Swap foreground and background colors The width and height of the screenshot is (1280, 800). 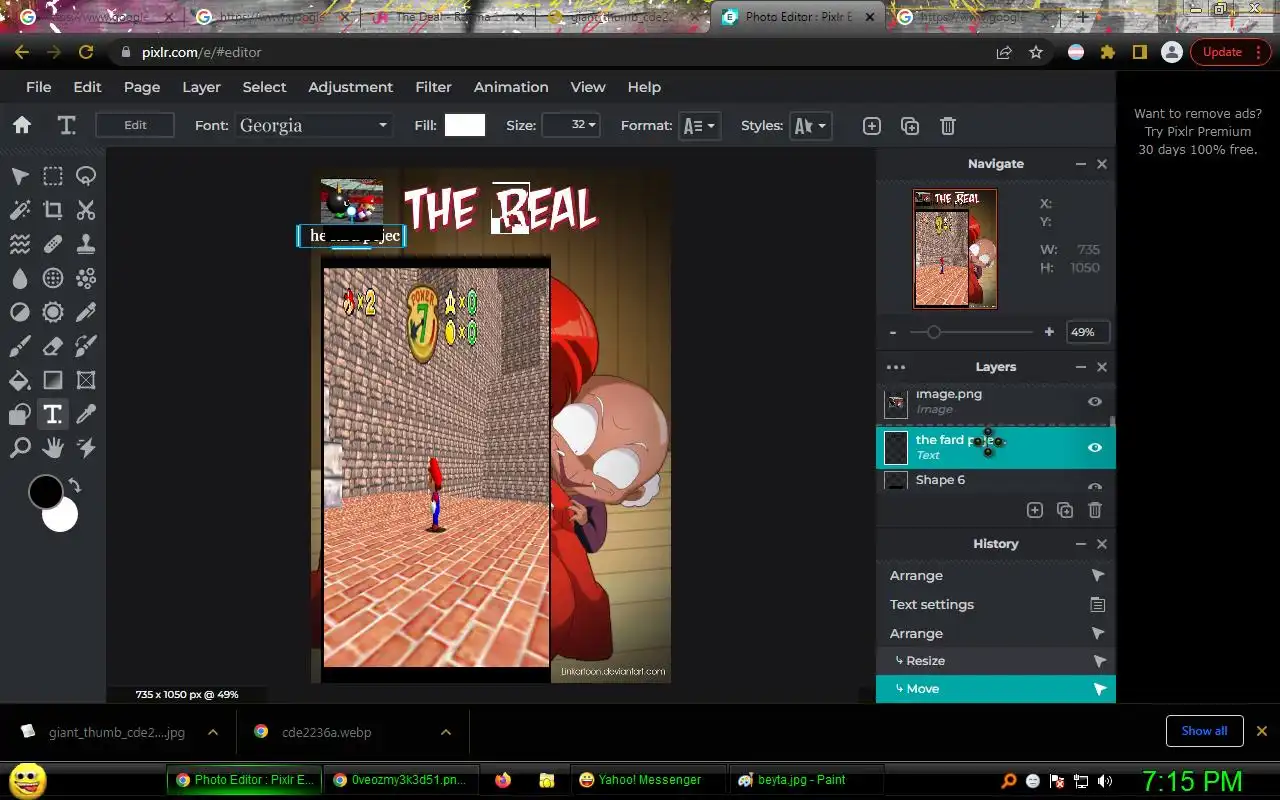[75, 486]
